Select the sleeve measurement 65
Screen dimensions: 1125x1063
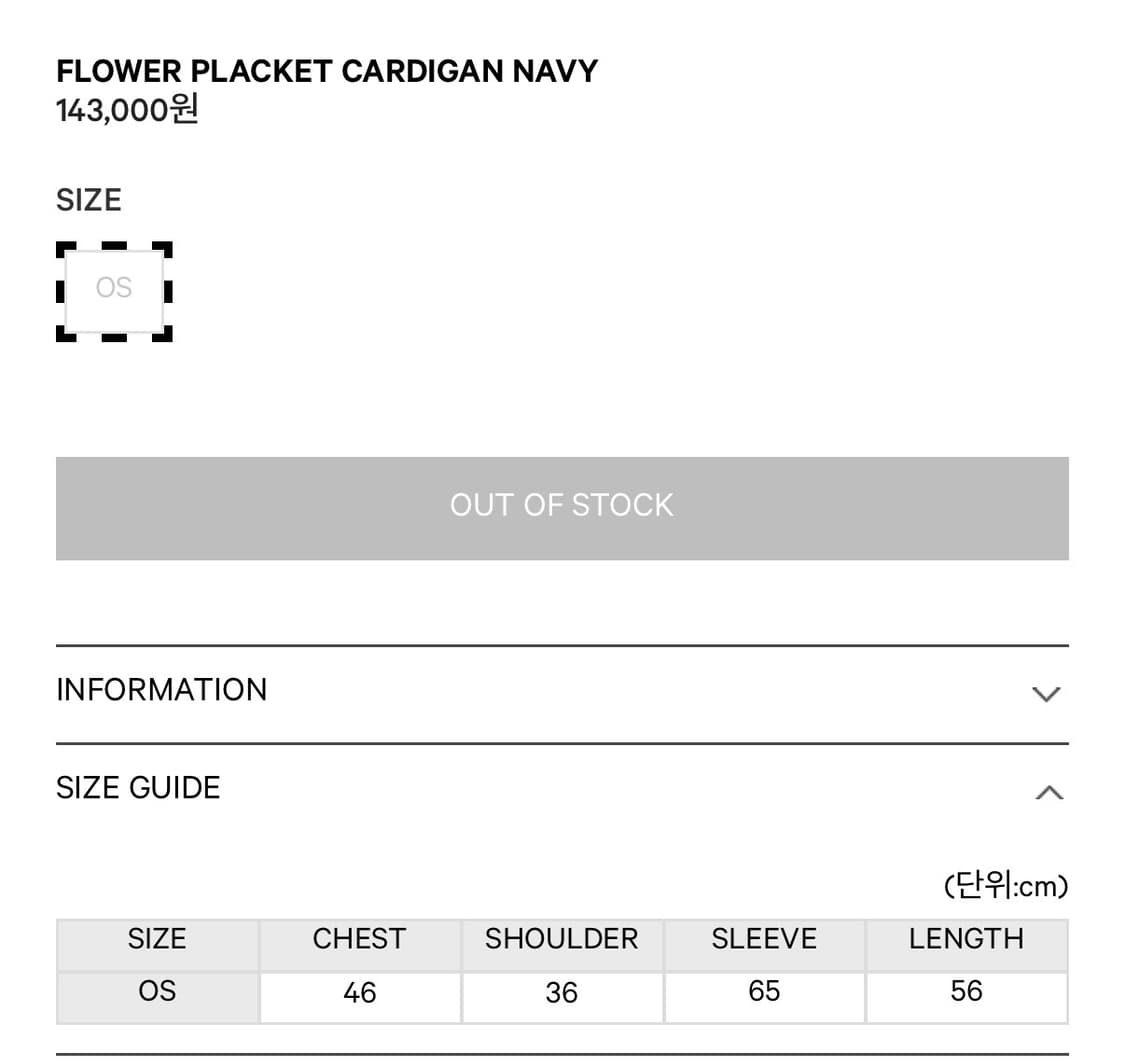763,992
